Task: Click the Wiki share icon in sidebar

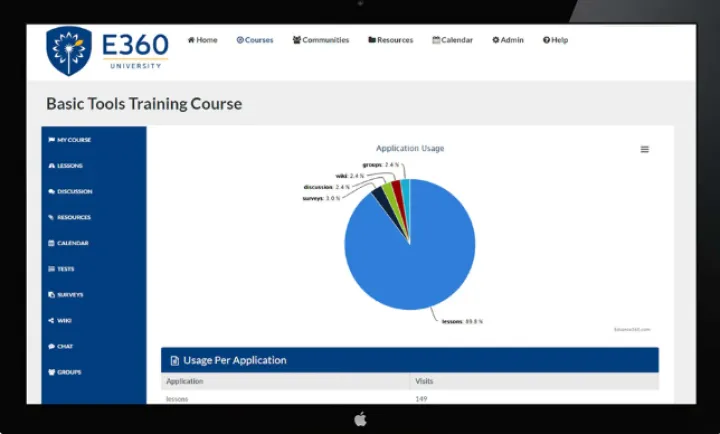Action: click(51, 321)
